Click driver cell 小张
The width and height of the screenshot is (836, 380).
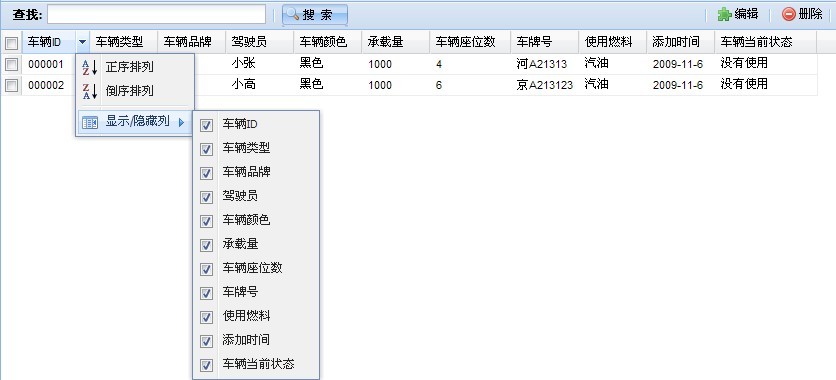tap(243, 64)
